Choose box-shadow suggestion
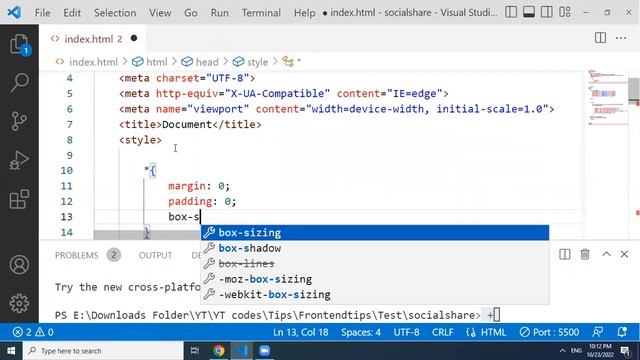This screenshot has height=360, width=640. click(375, 248)
